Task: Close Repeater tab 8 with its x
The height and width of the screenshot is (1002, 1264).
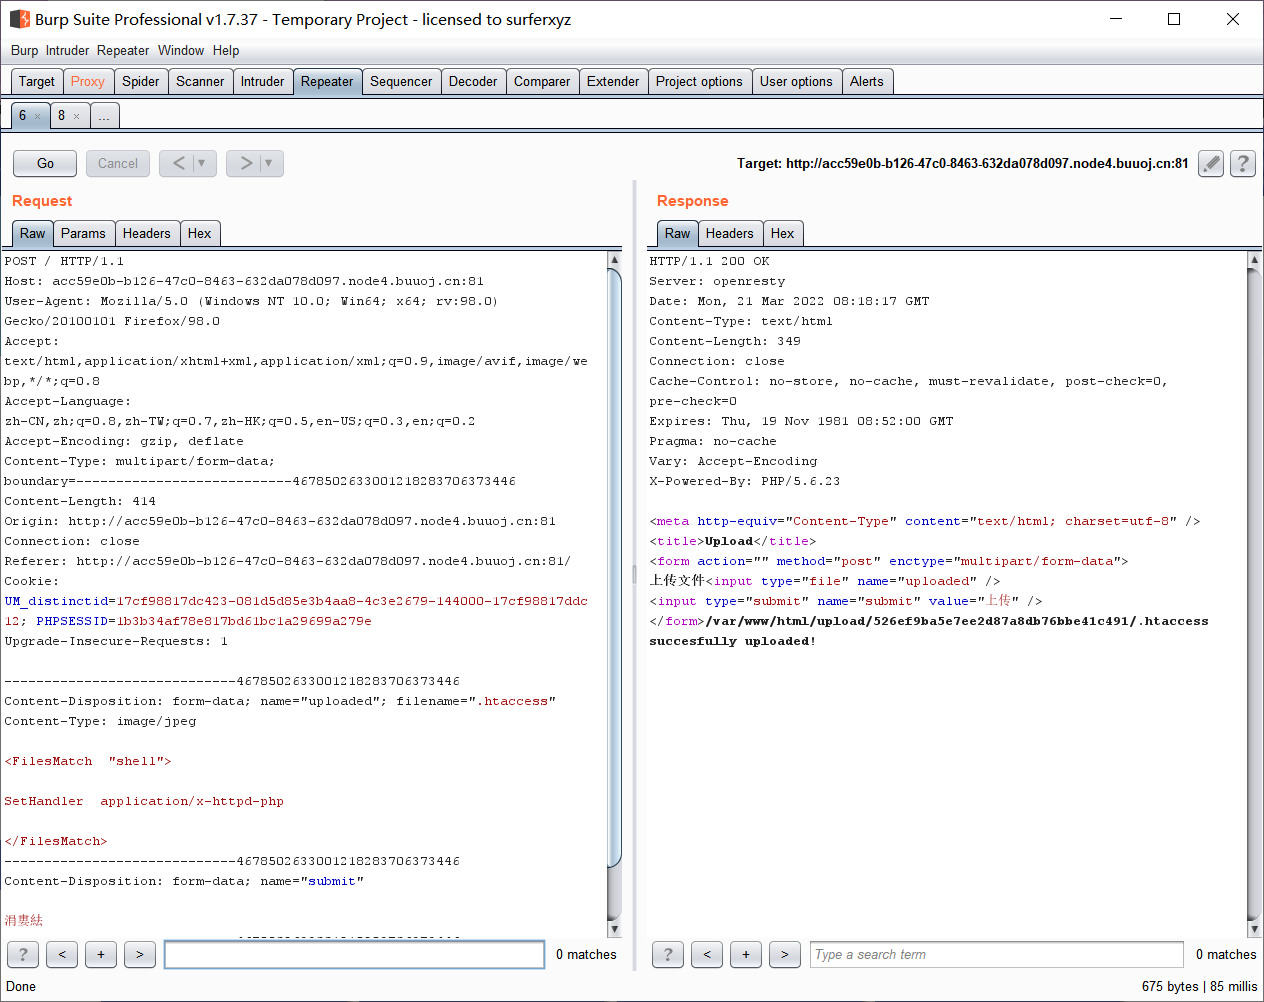Action: point(76,117)
